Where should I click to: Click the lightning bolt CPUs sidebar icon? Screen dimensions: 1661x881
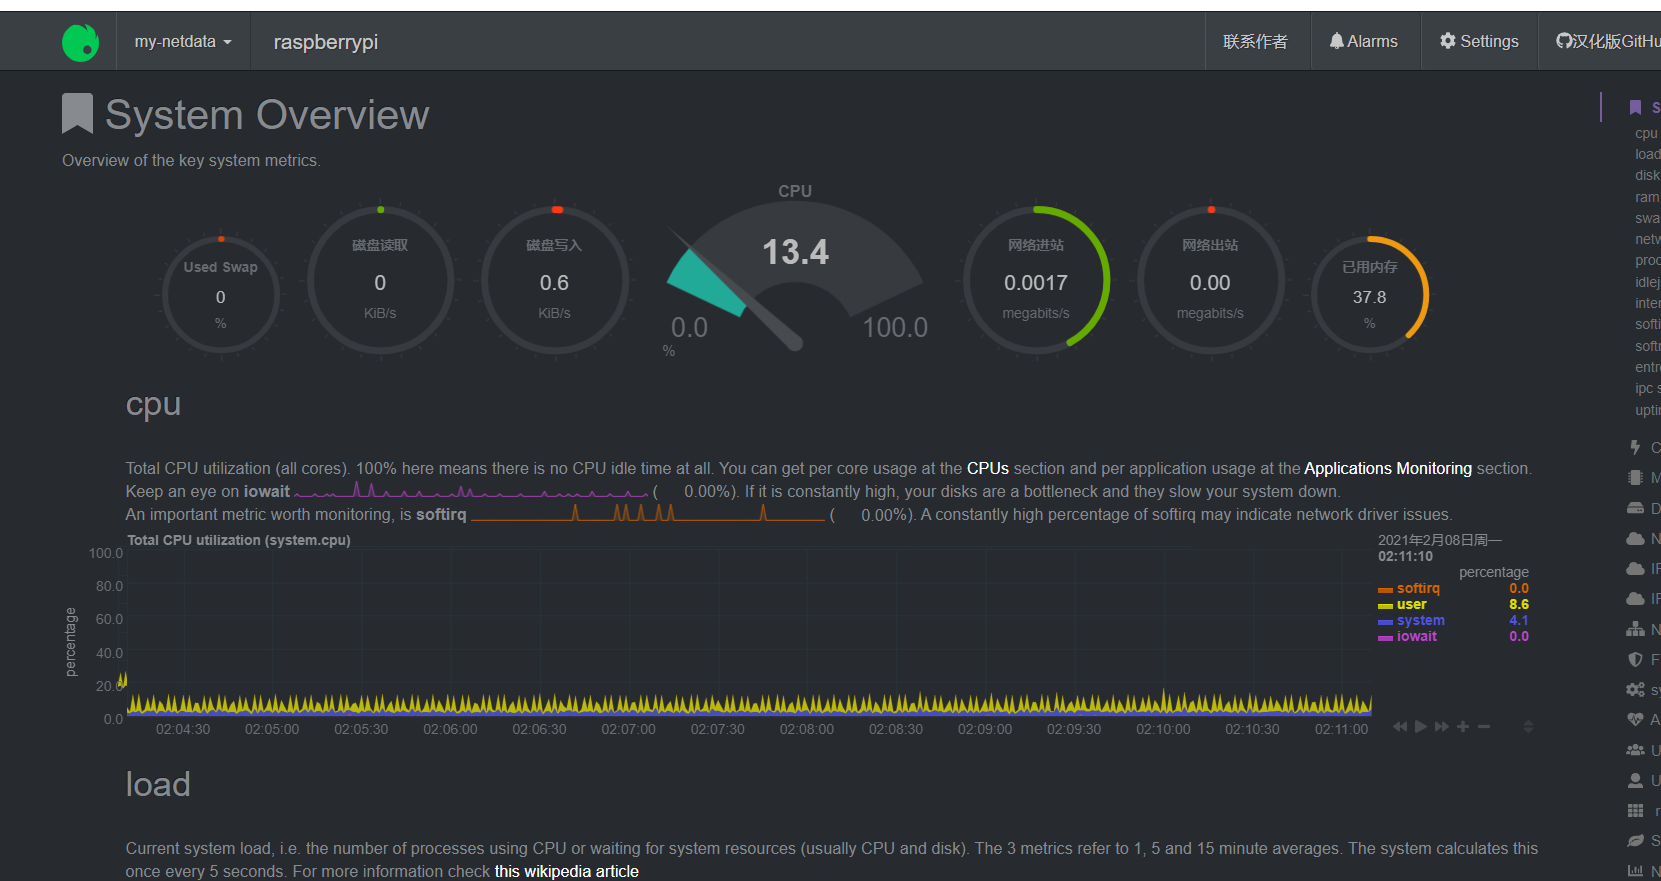click(x=1635, y=447)
